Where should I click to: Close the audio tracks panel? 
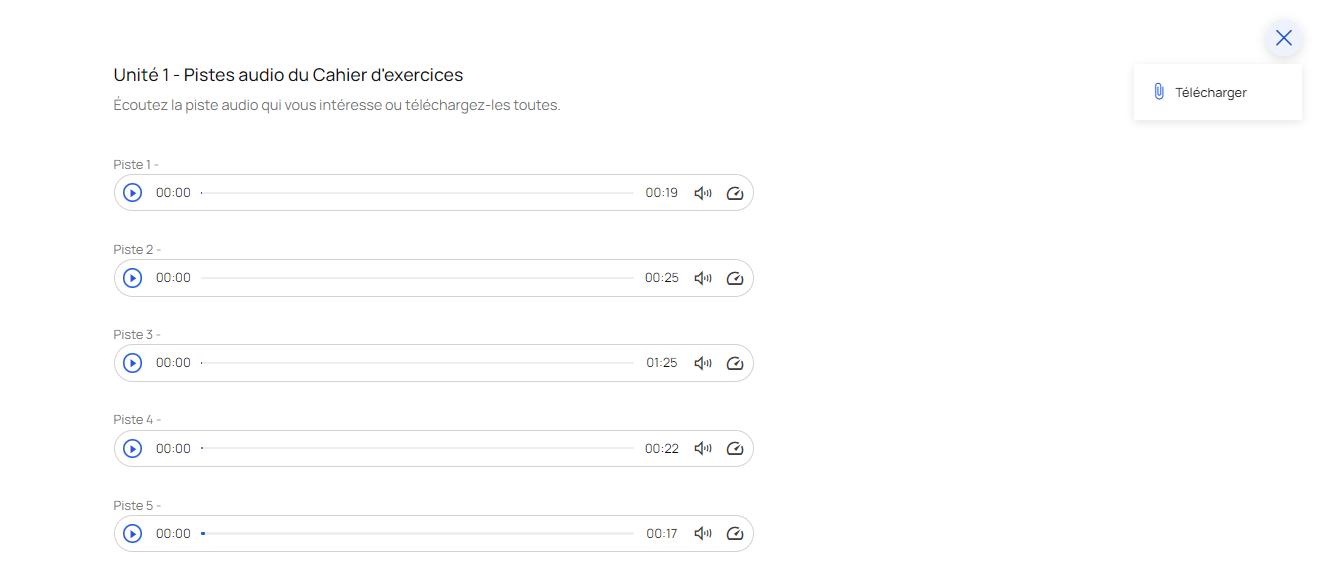tap(1284, 38)
